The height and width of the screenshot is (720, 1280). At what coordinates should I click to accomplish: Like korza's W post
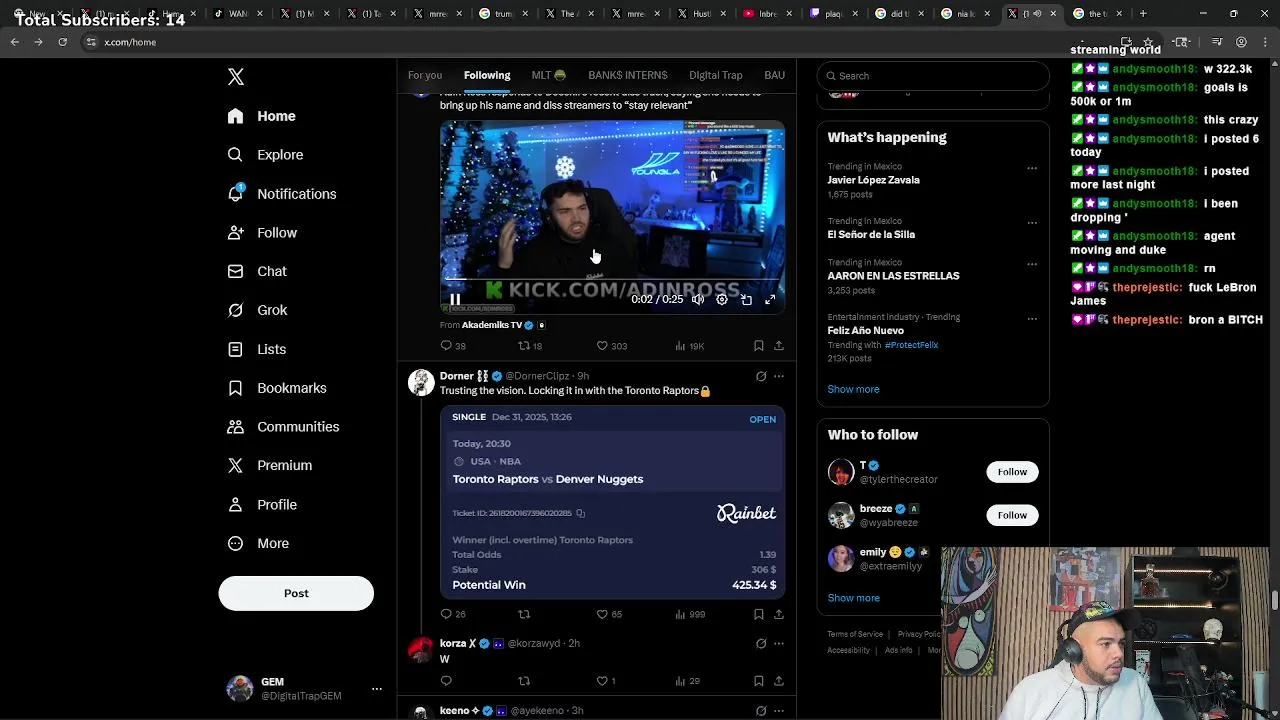click(x=602, y=681)
